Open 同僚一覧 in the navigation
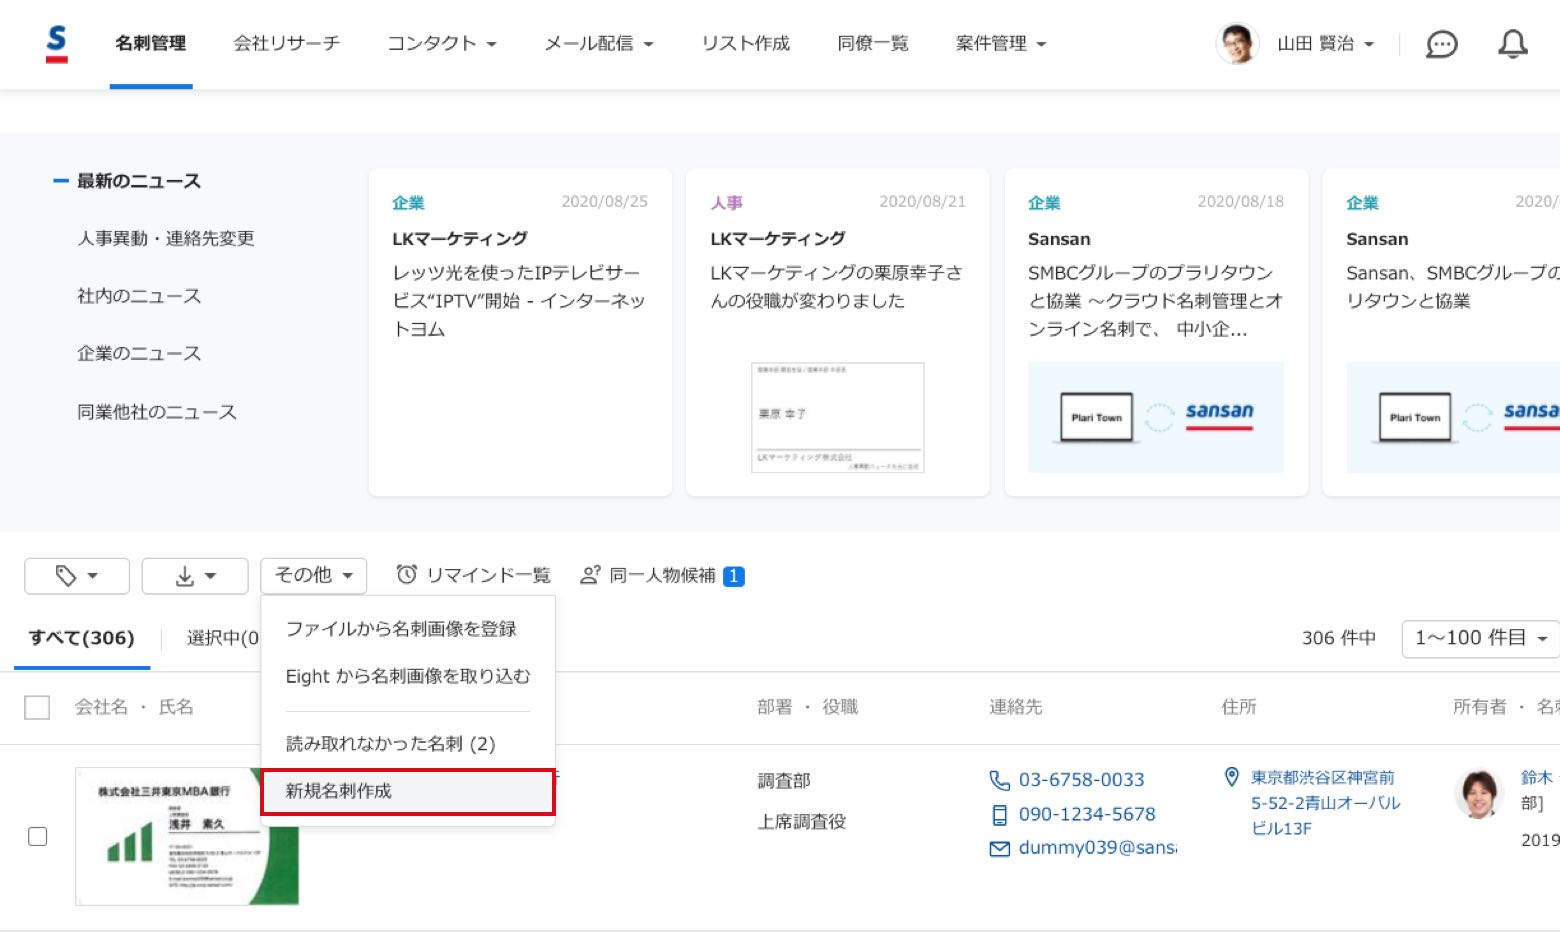The image size is (1560, 932). point(873,43)
